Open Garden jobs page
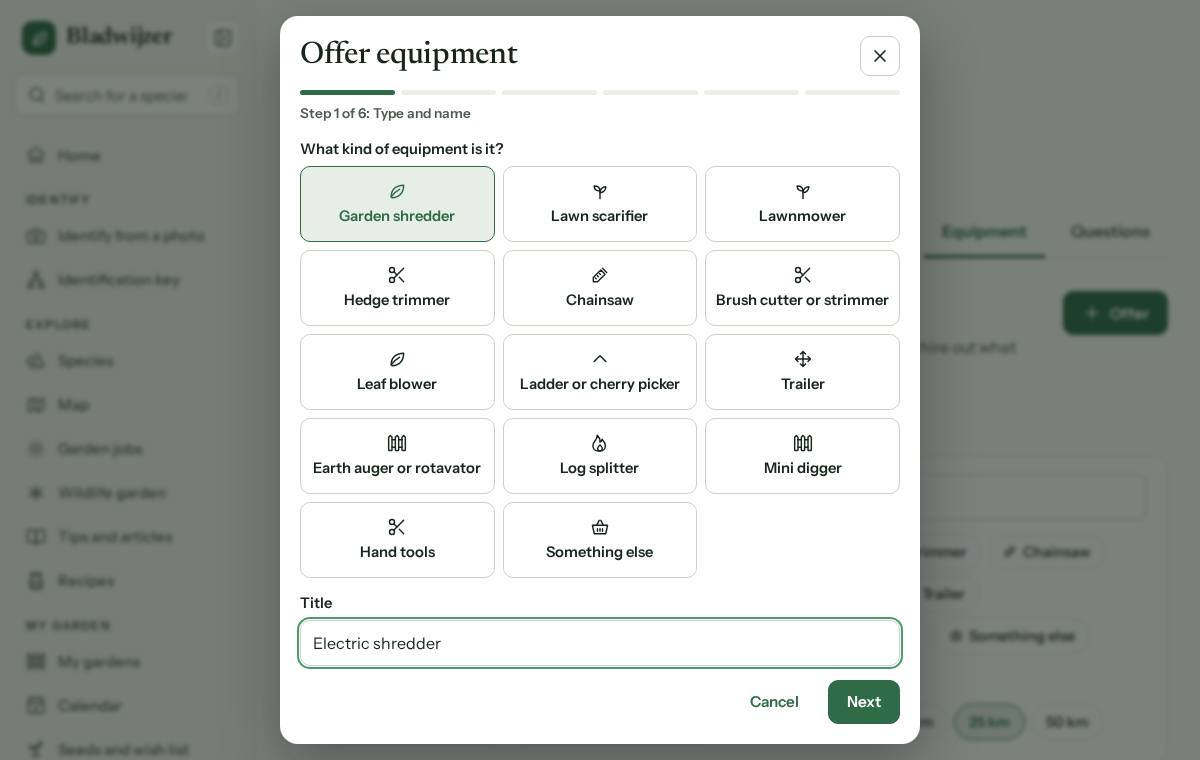The height and width of the screenshot is (760, 1200). click(127, 449)
